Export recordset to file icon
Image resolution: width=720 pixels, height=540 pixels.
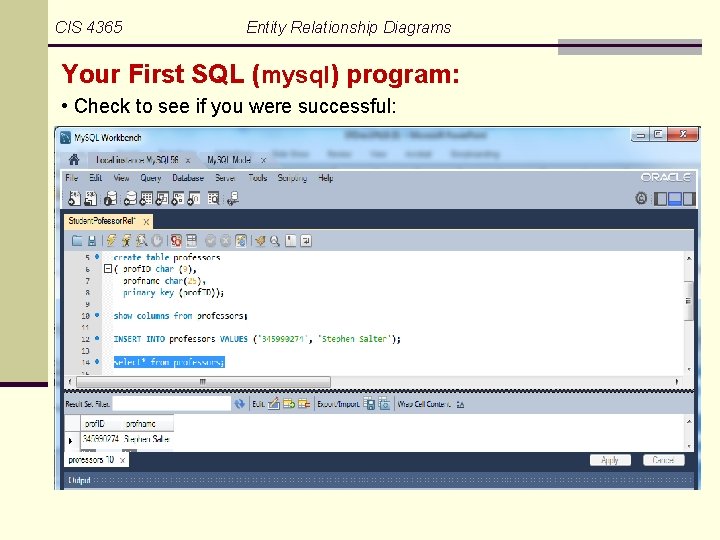369,404
